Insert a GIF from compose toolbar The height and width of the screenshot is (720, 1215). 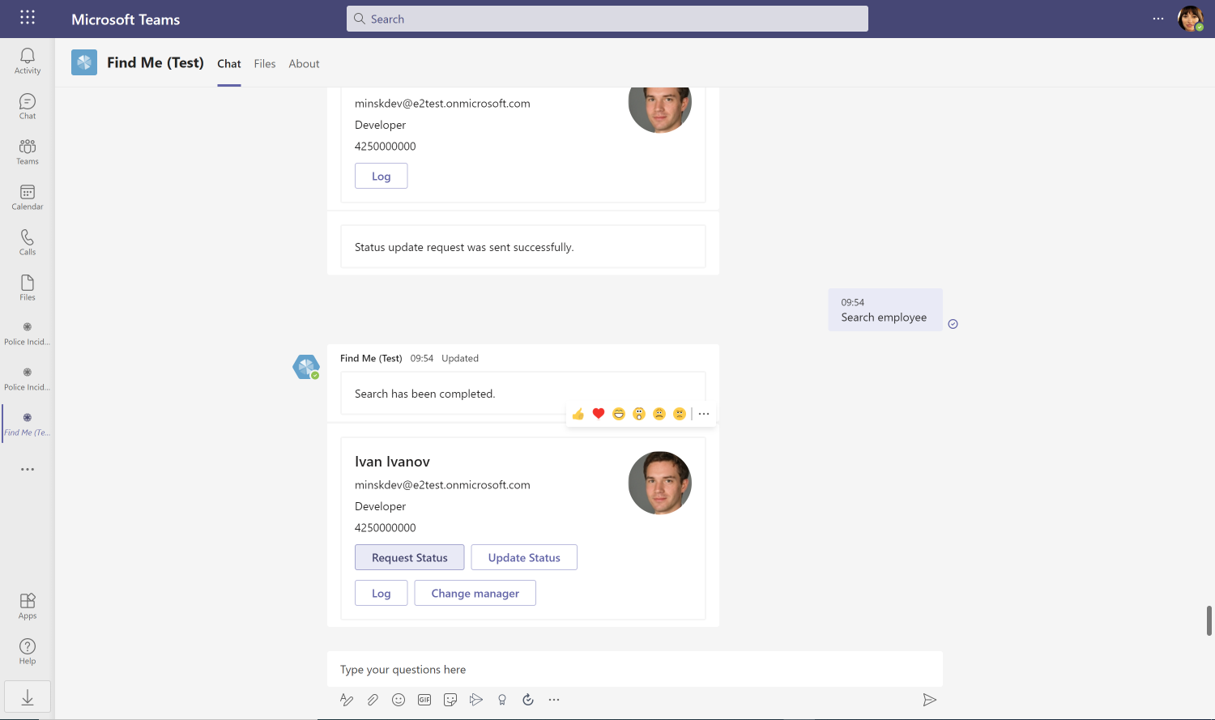[x=424, y=700]
